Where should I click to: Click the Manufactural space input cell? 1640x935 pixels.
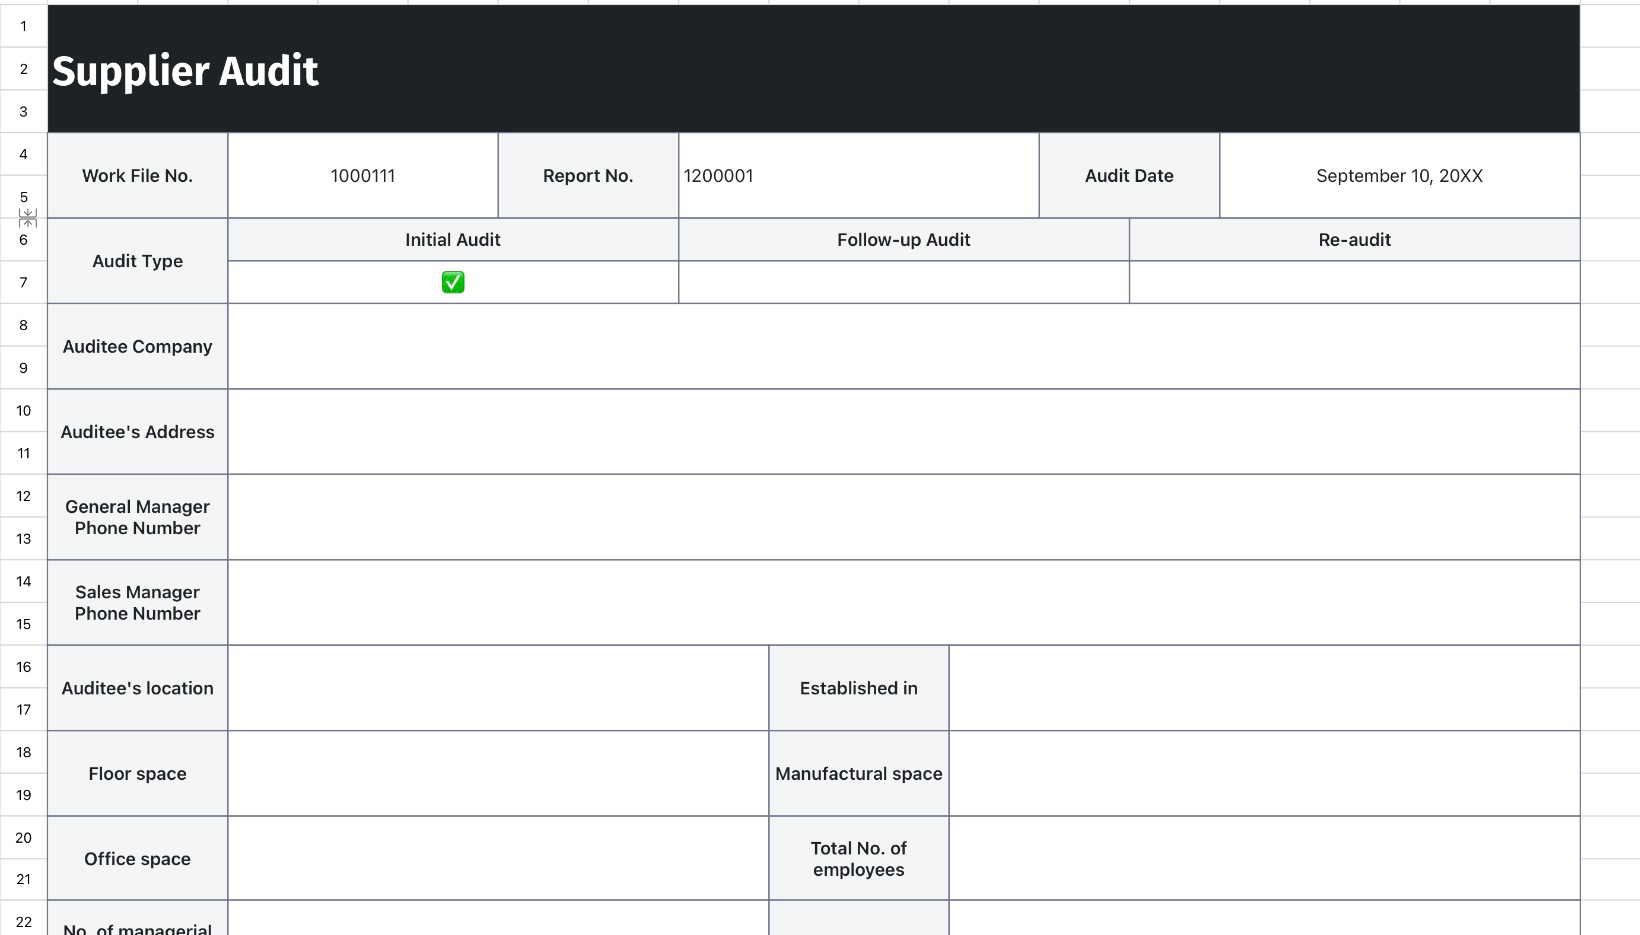1265,774
